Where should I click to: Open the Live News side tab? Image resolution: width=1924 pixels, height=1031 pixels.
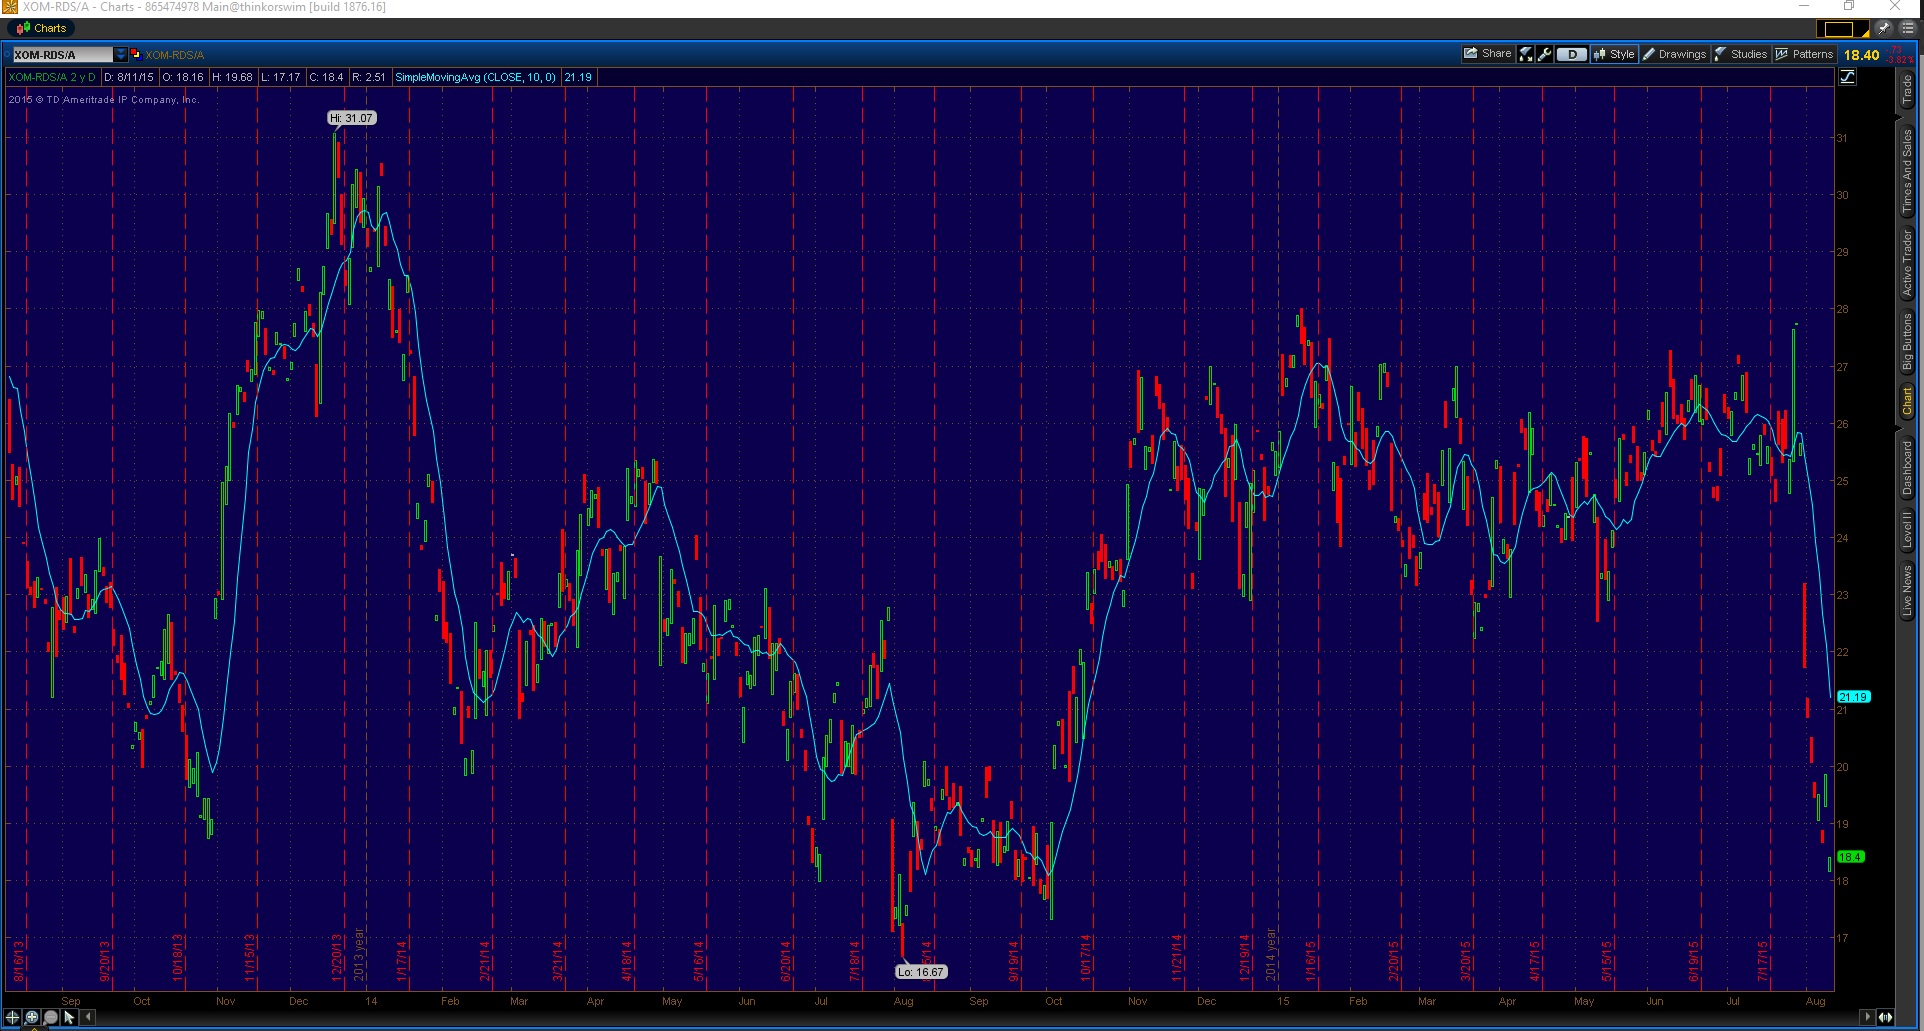1907,590
